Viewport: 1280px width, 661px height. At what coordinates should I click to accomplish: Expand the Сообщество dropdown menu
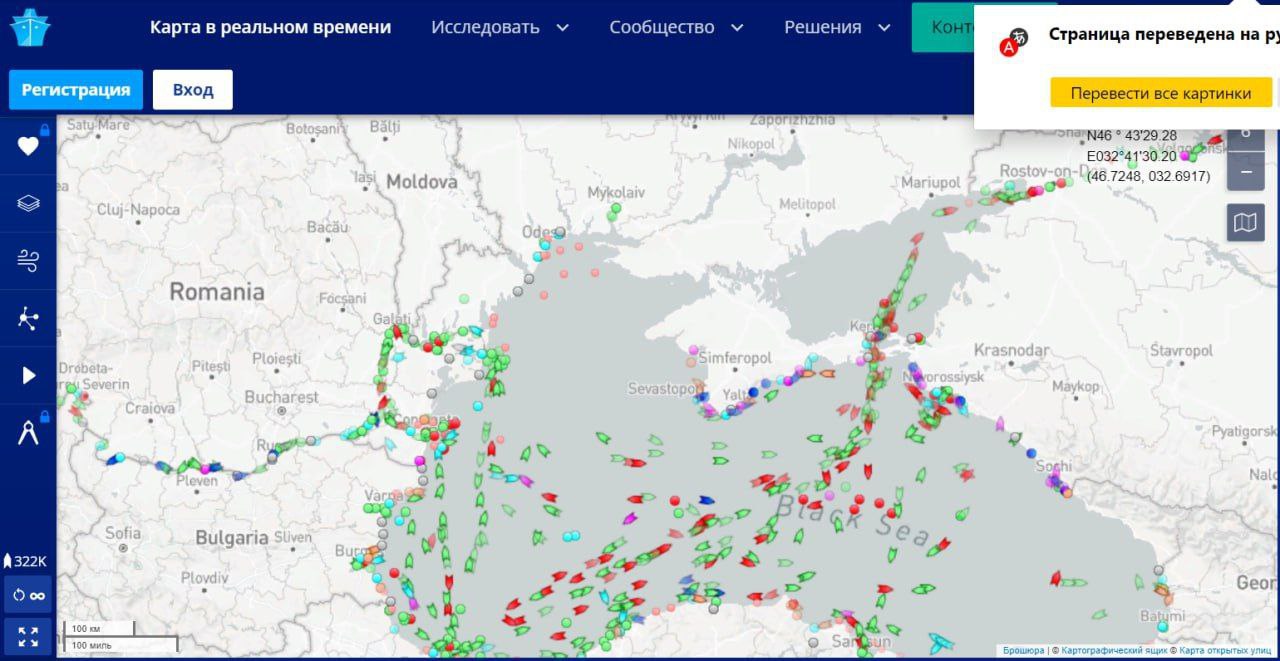click(x=676, y=27)
